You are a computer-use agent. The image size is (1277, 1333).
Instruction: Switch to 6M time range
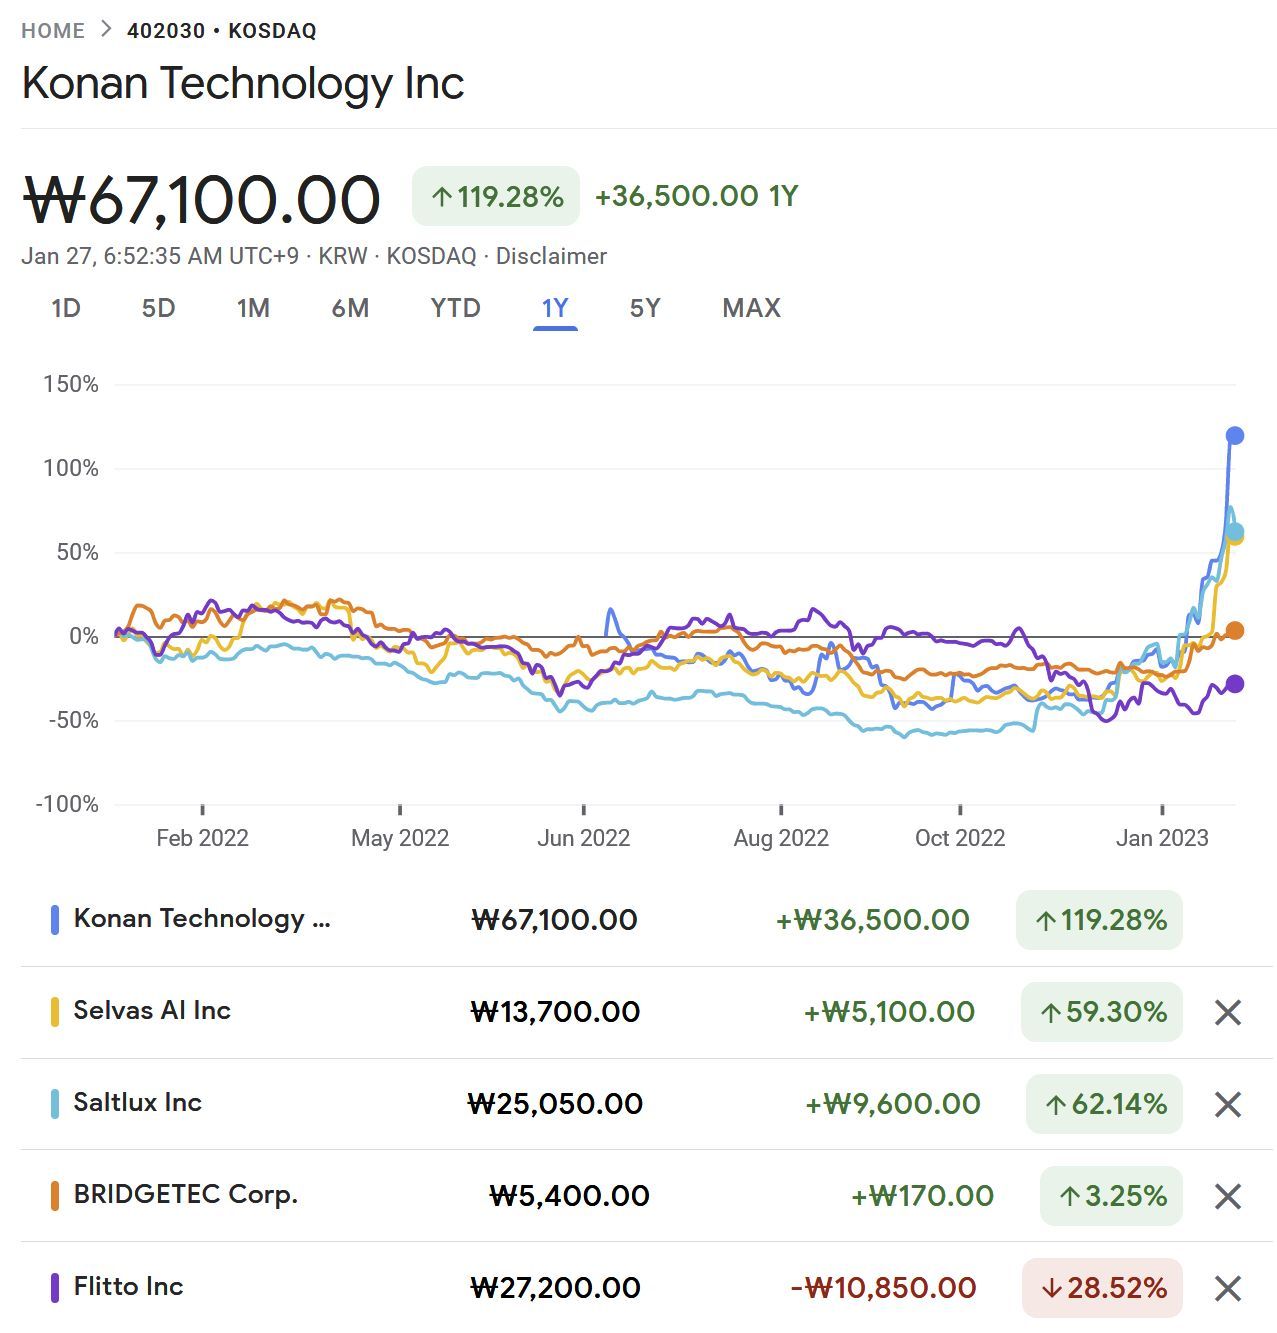coord(350,308)
